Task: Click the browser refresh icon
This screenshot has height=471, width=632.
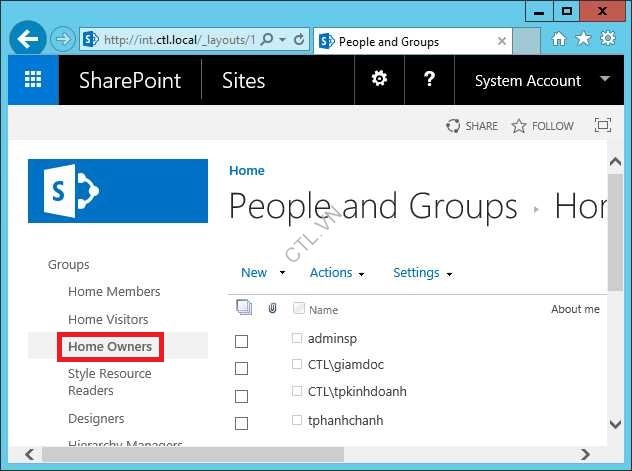Action: click(299, 40)
